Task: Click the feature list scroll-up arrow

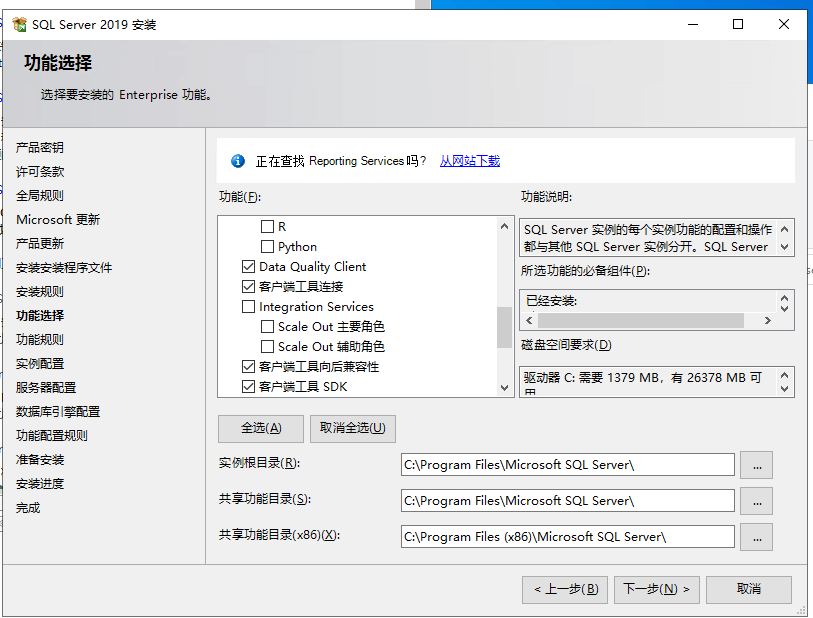Action: click(x=504, y=227)
